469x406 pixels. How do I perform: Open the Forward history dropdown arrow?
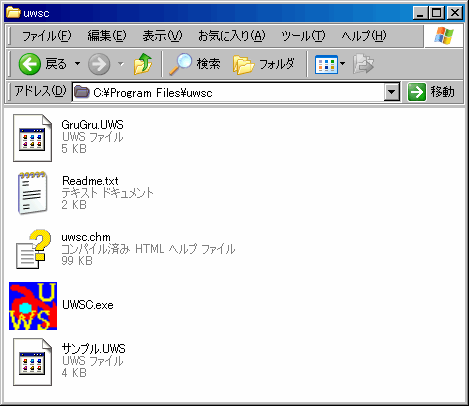(x=121, y=64)
